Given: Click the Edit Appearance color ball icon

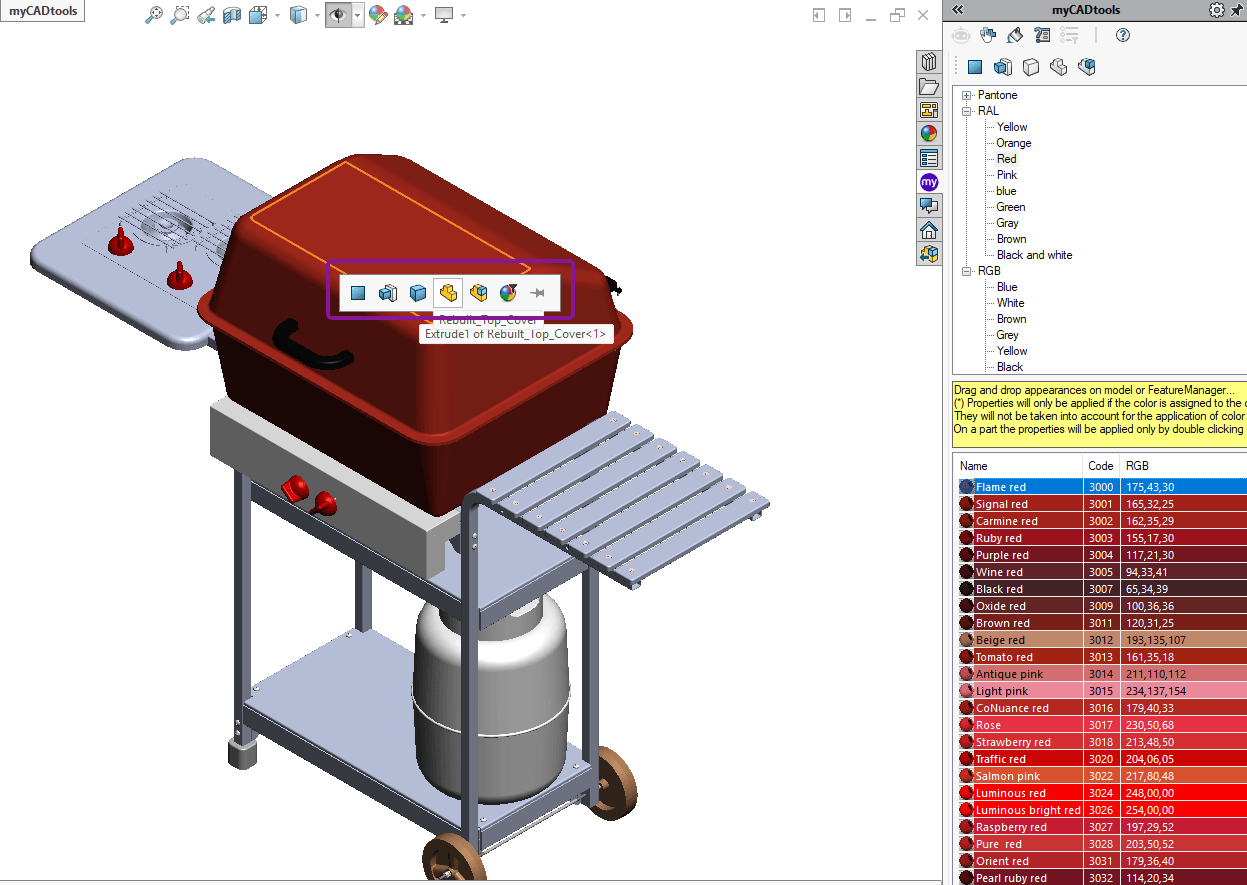Looking at the screenshot, I should 377,15.
